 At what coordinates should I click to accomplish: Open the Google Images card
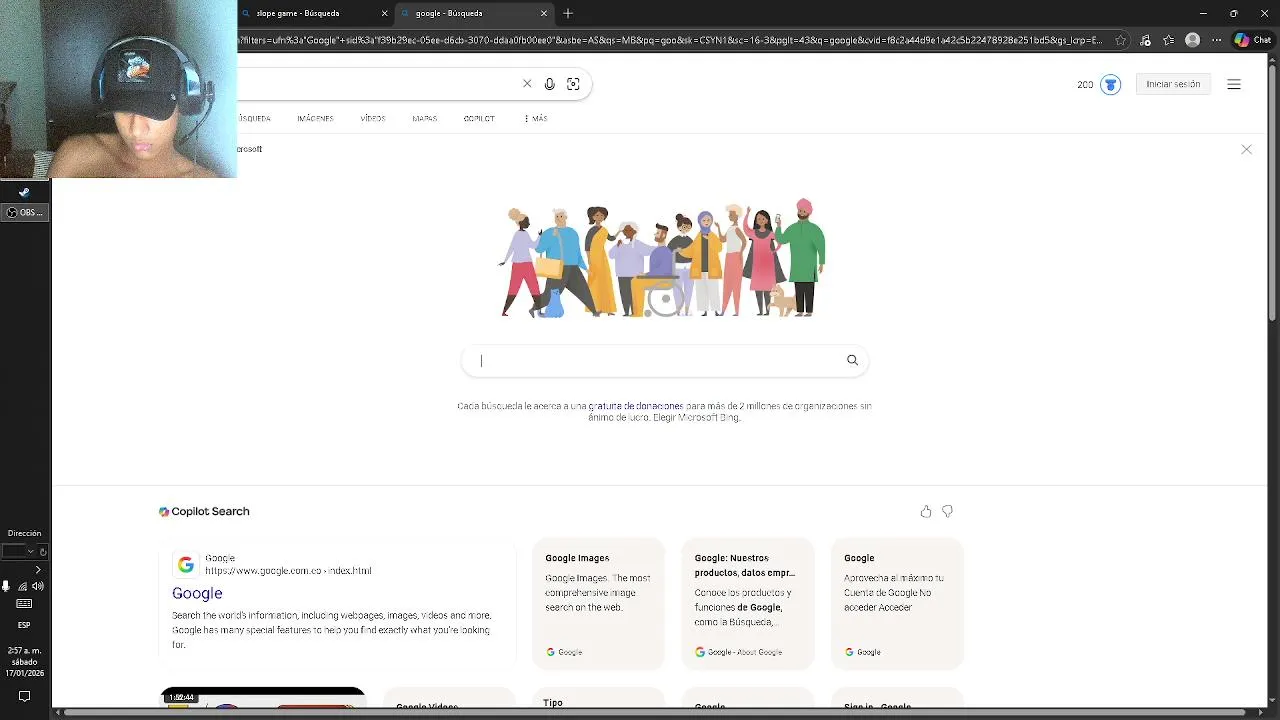click(x=598, y=604)
